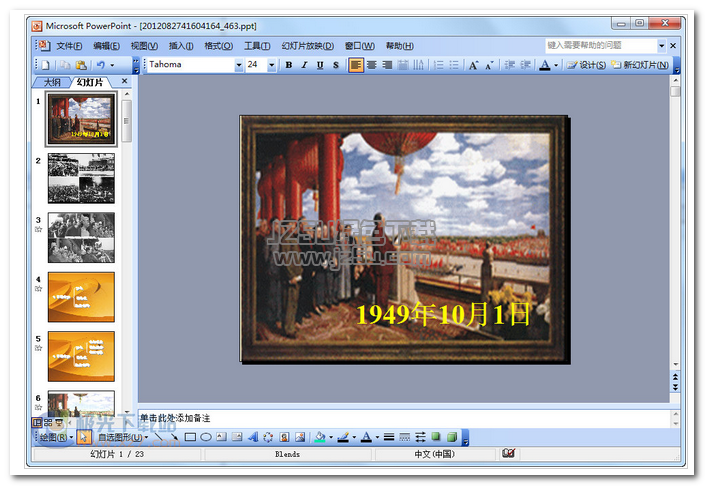
Task: Select slide 4 orange thumbnail
Action: click(81, 297)
